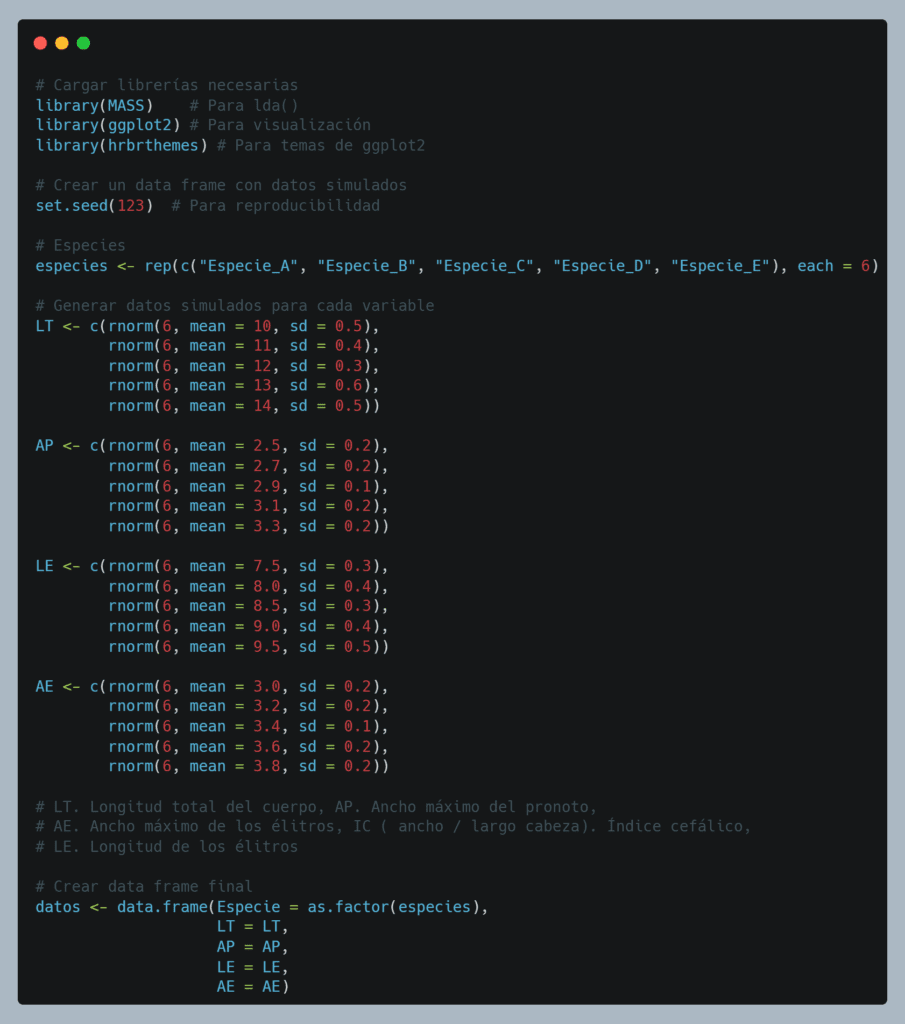Click library(hrbrthemes) call
The image size is (905, 1024).
121,145
